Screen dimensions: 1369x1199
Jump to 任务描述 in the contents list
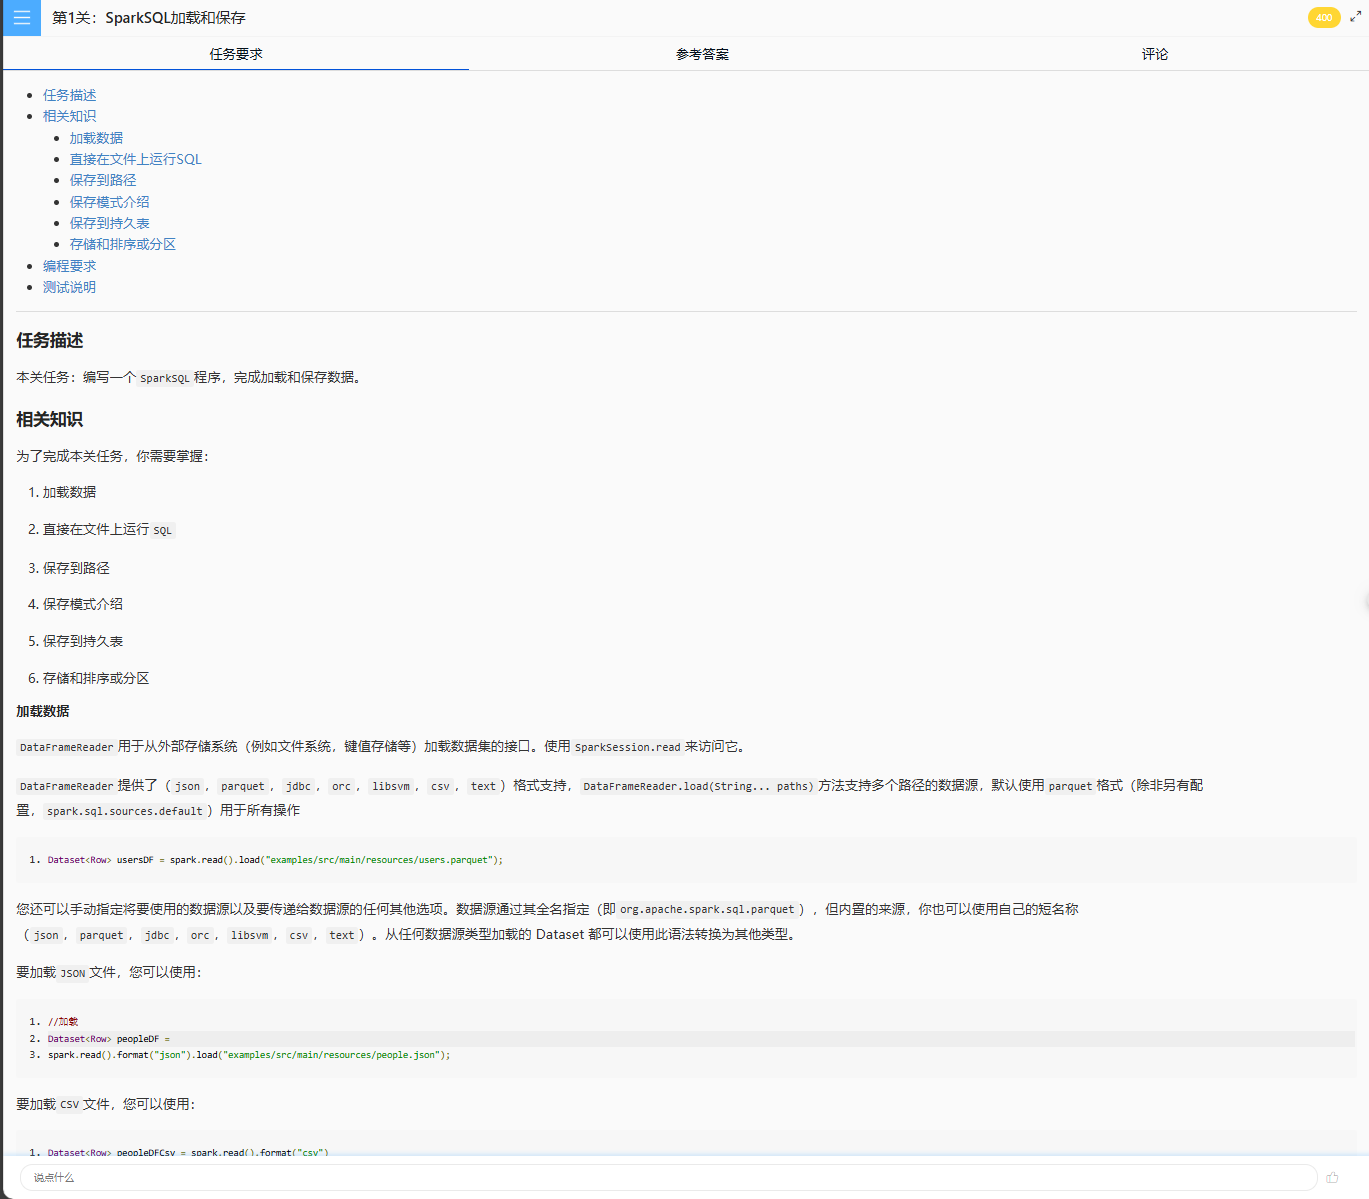[x=69, y=95]
